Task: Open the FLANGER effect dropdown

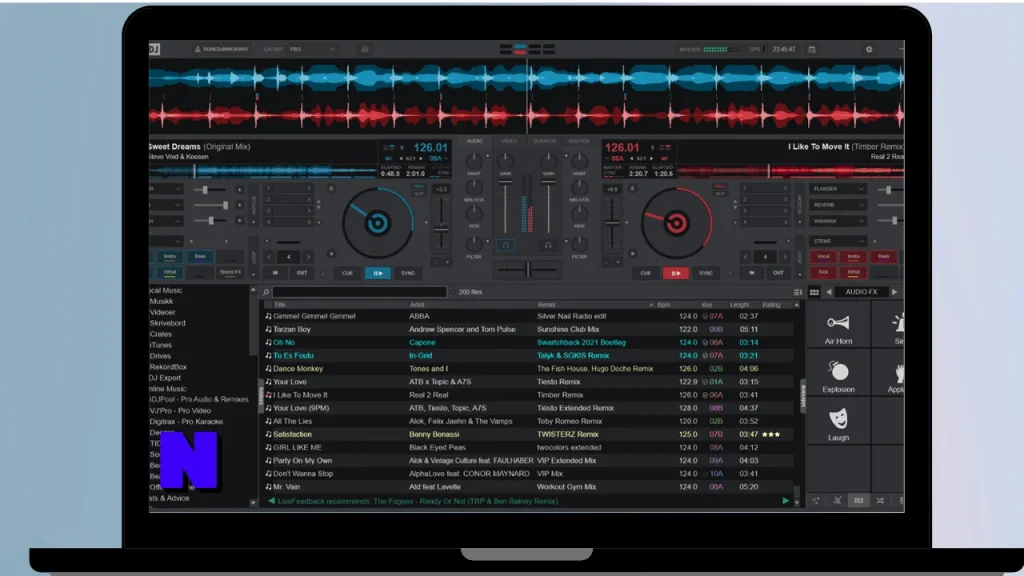Action: pyautogui.click(x=838, y=189)
